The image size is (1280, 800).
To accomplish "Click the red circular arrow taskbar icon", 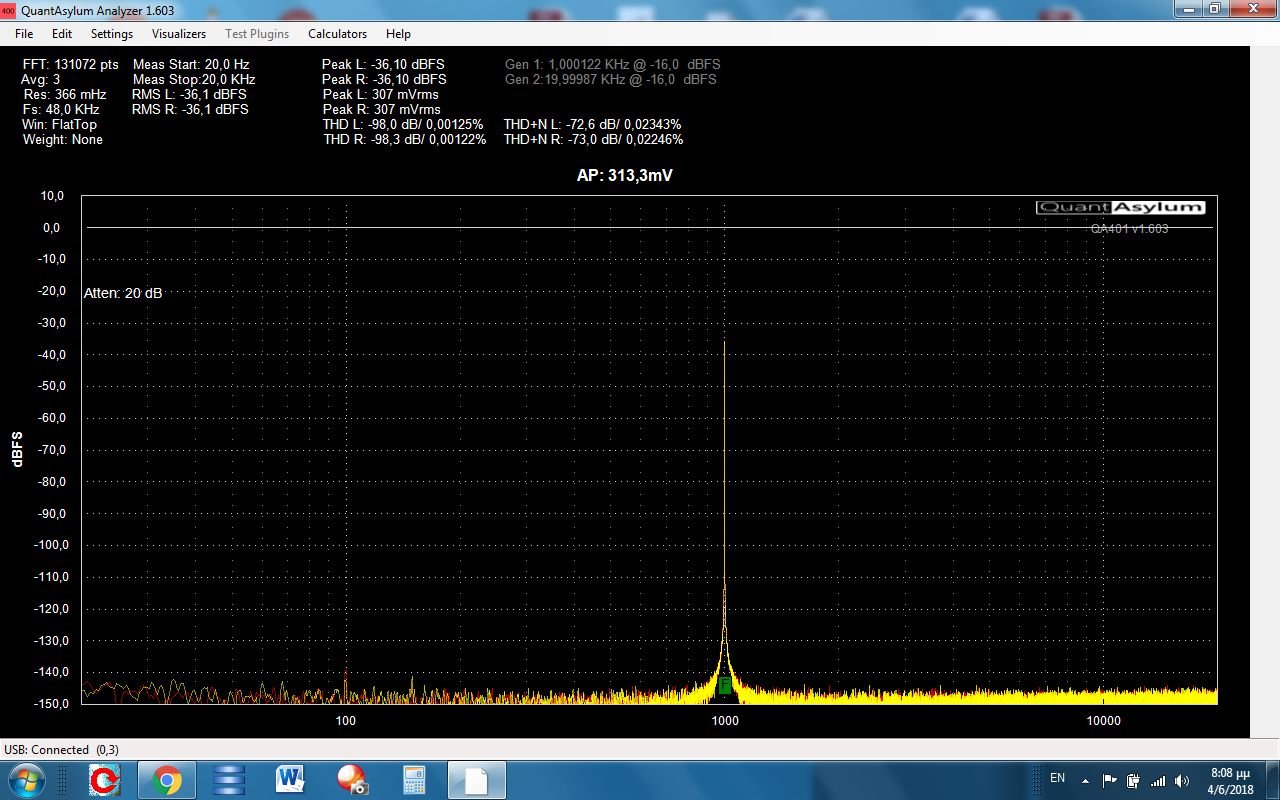I will tap(104, 780).
